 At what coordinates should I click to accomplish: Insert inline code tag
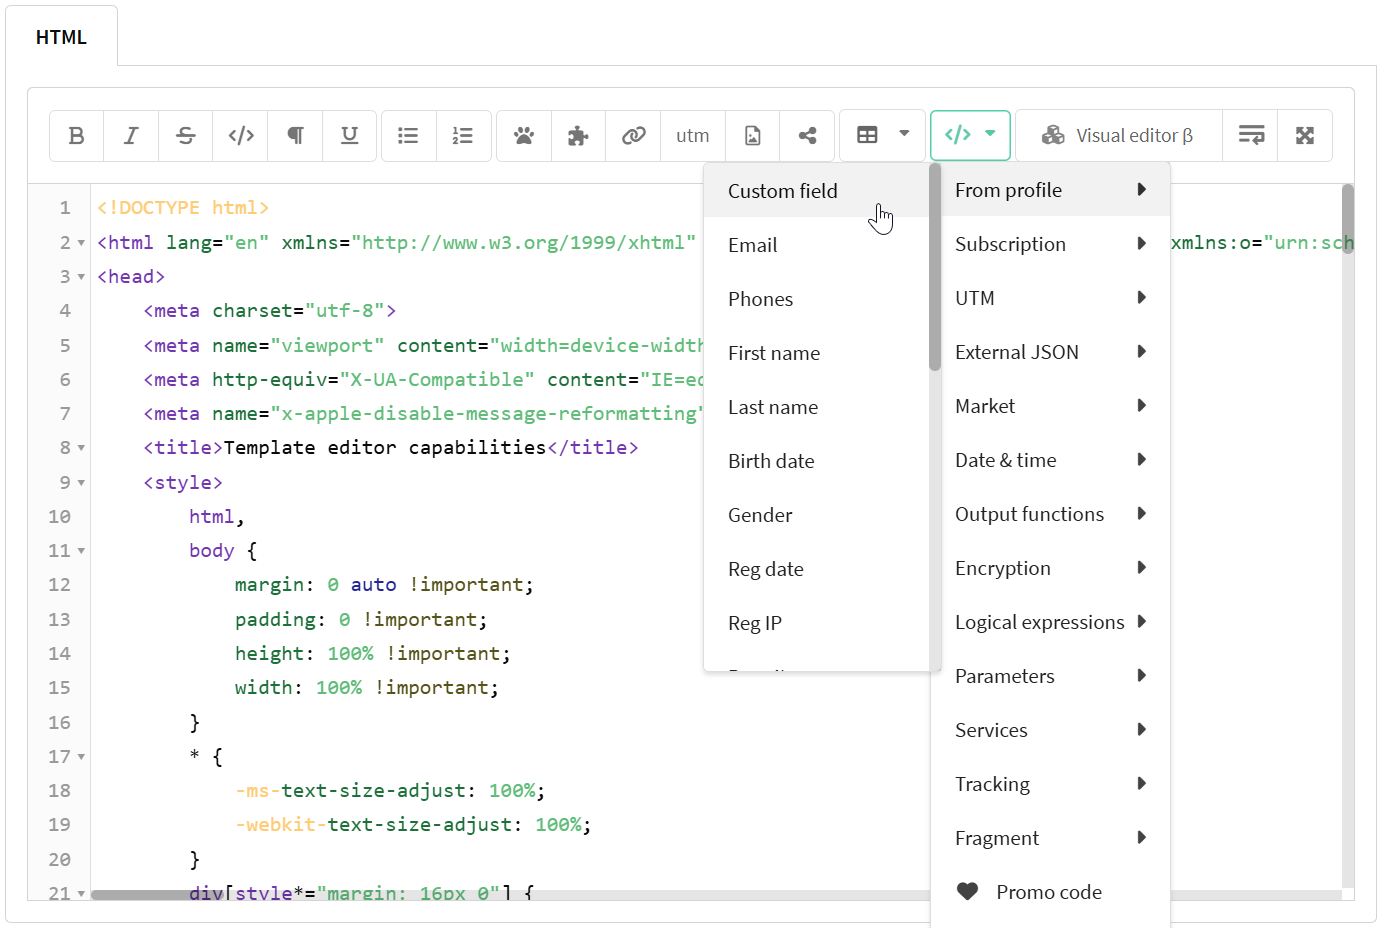tap(241, 136)
